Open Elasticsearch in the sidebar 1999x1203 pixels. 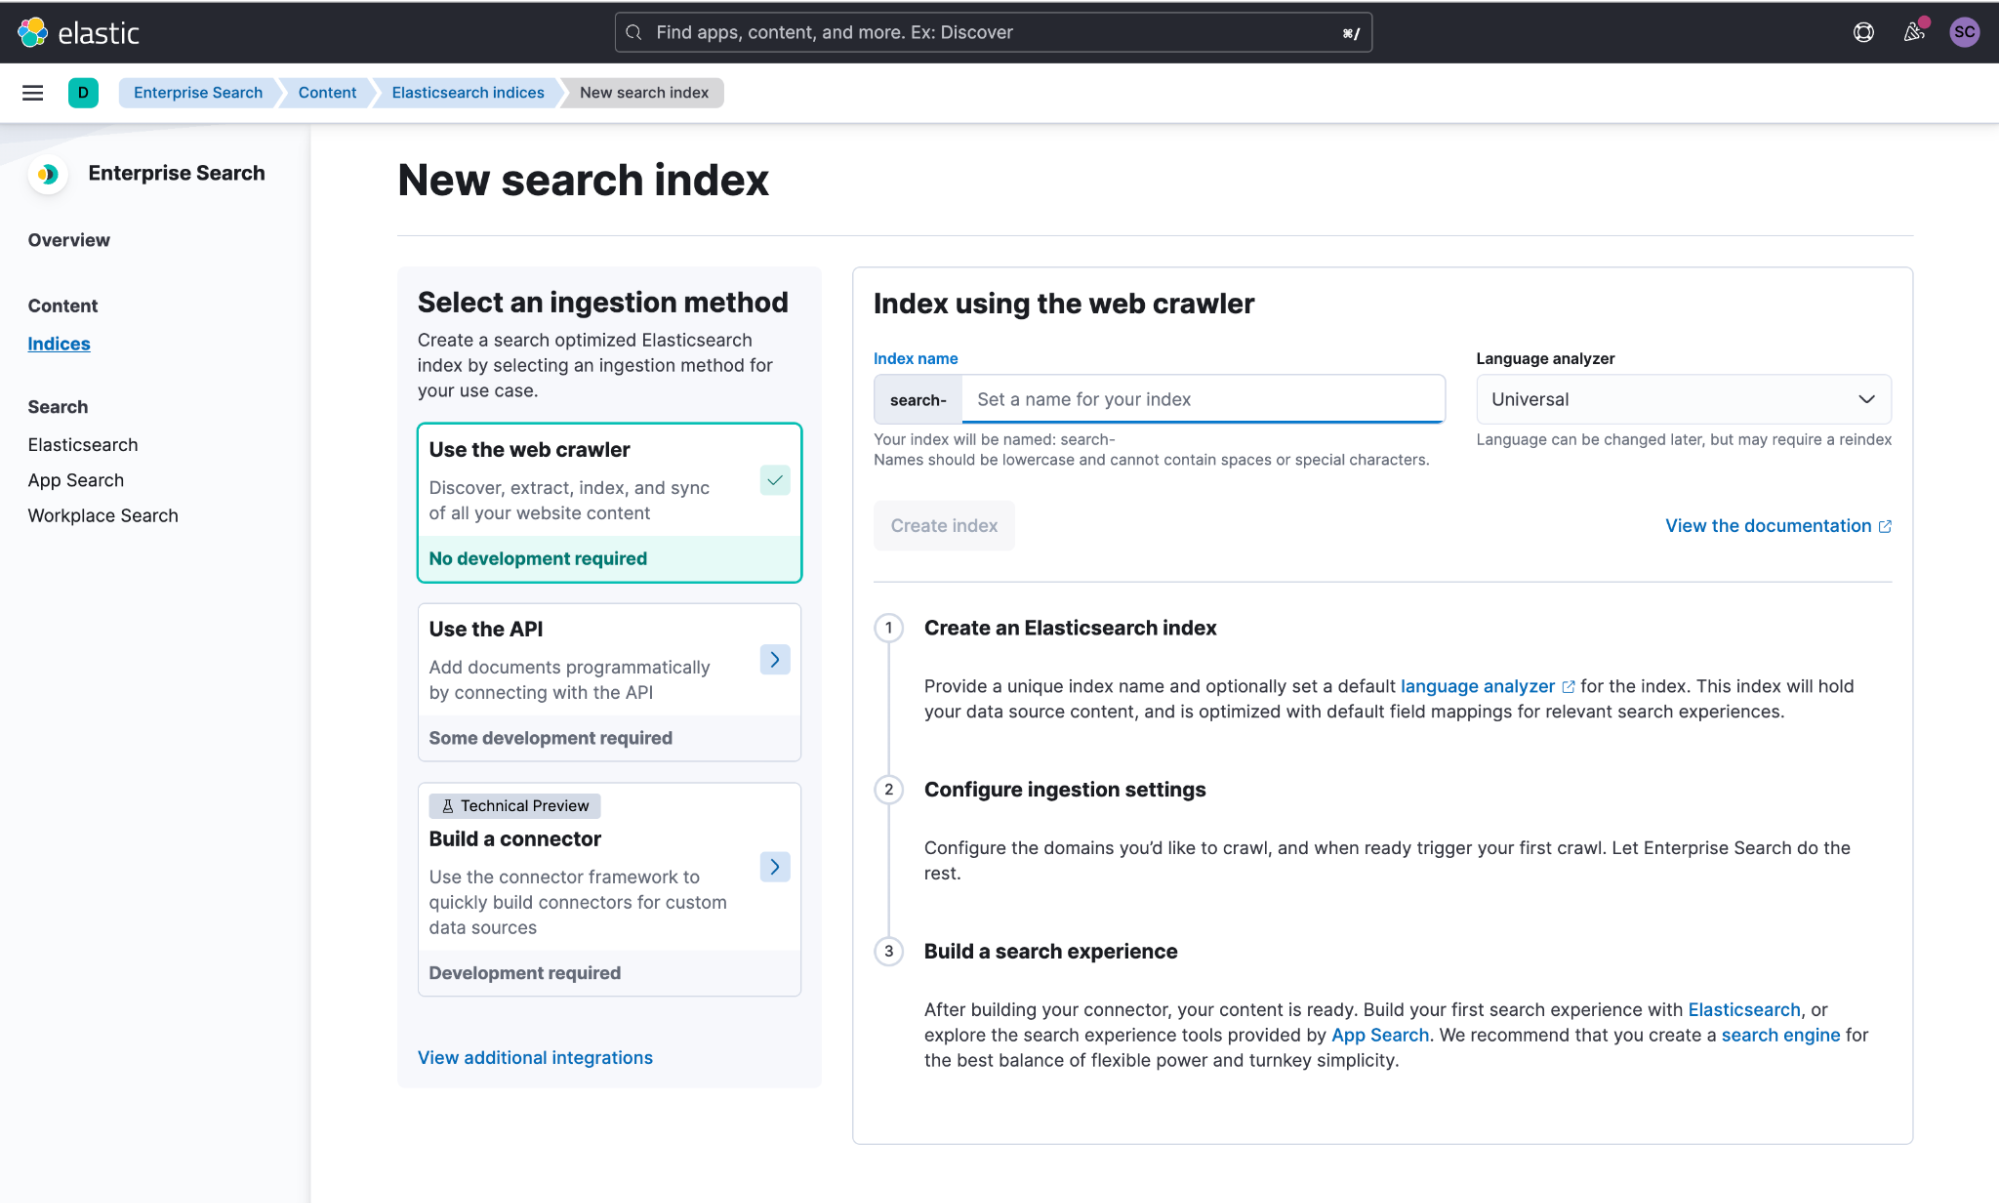(x=83, y=445)
